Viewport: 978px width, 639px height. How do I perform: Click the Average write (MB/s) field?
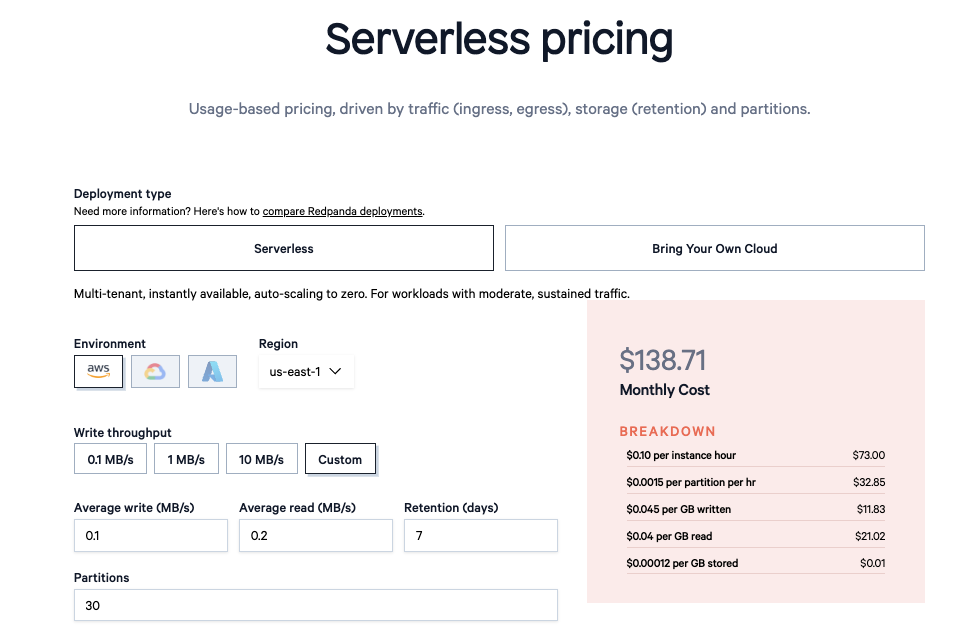151,535
